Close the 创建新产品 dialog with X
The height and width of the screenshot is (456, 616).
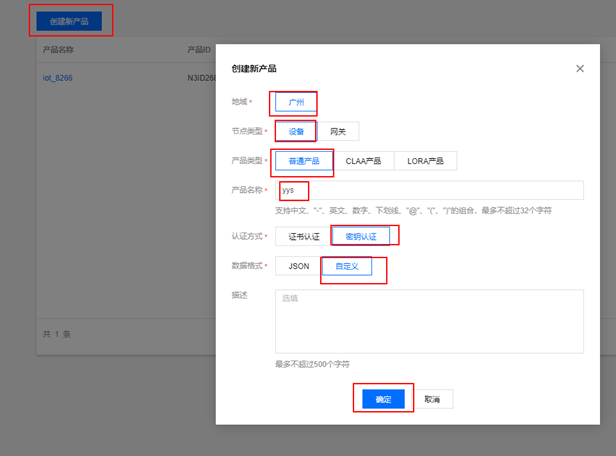(x=580, y=69)
